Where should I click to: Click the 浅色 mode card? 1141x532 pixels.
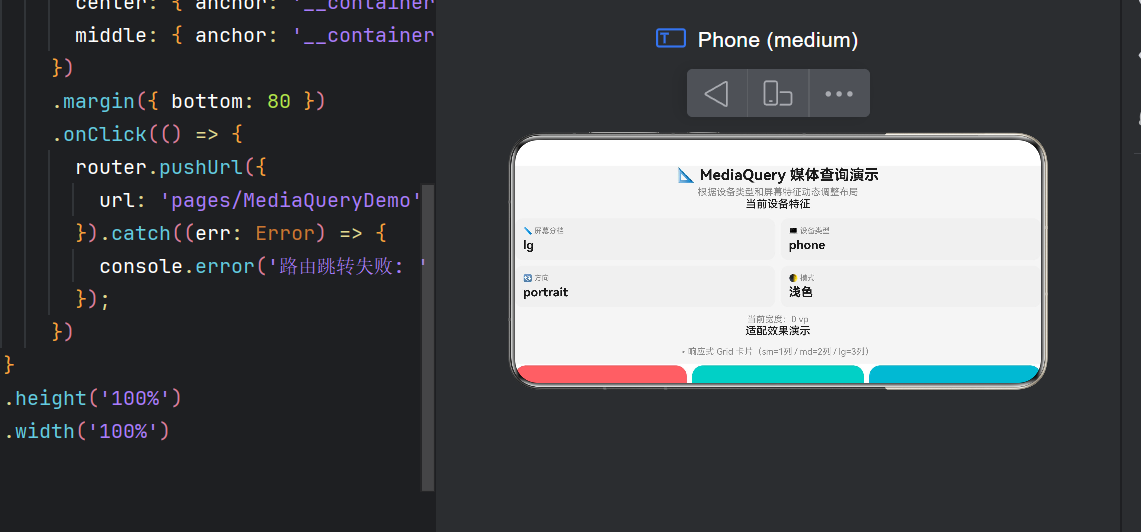coord(911,286)
